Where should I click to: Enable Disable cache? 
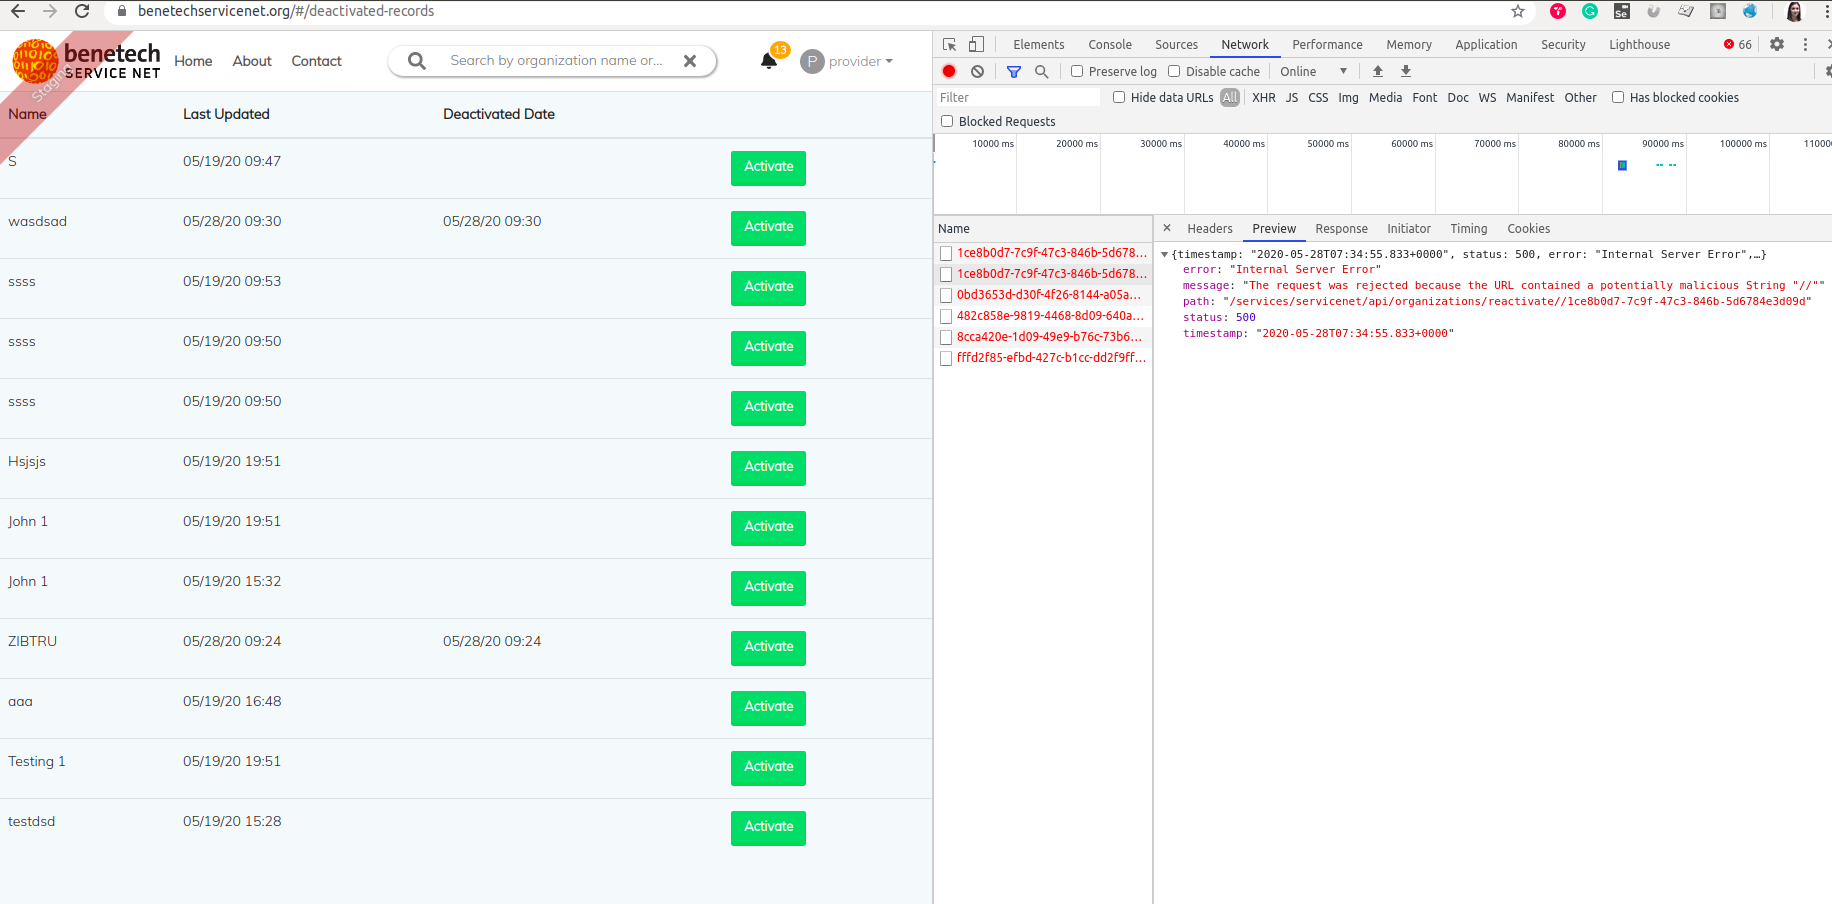pos(1173,71)
